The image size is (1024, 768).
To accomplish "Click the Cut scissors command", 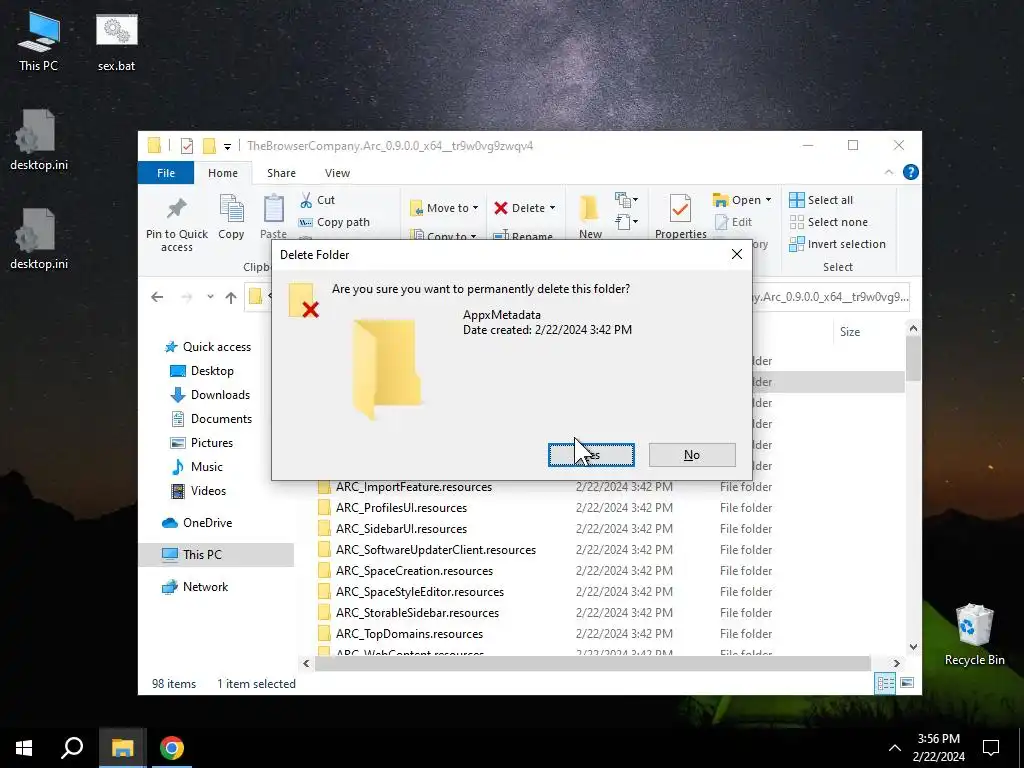I will coord(317,200).
